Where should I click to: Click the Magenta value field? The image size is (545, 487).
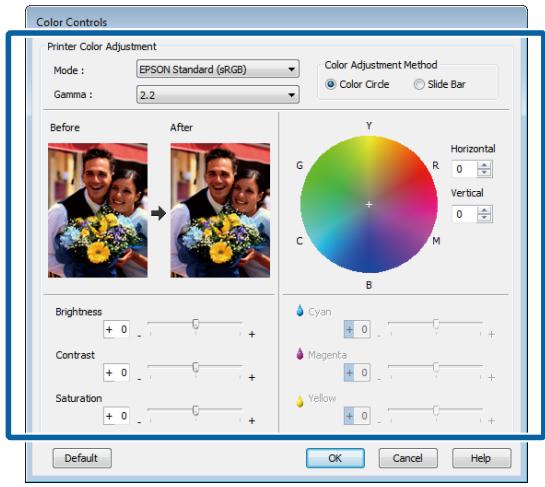coord(357,373)
